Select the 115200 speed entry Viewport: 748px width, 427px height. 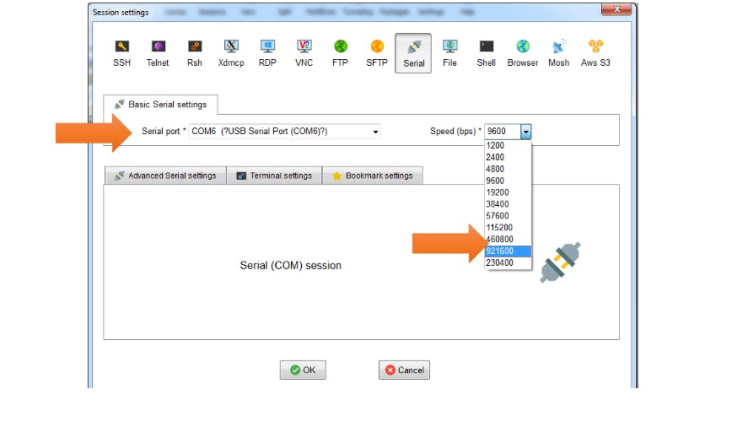point(508,228)
